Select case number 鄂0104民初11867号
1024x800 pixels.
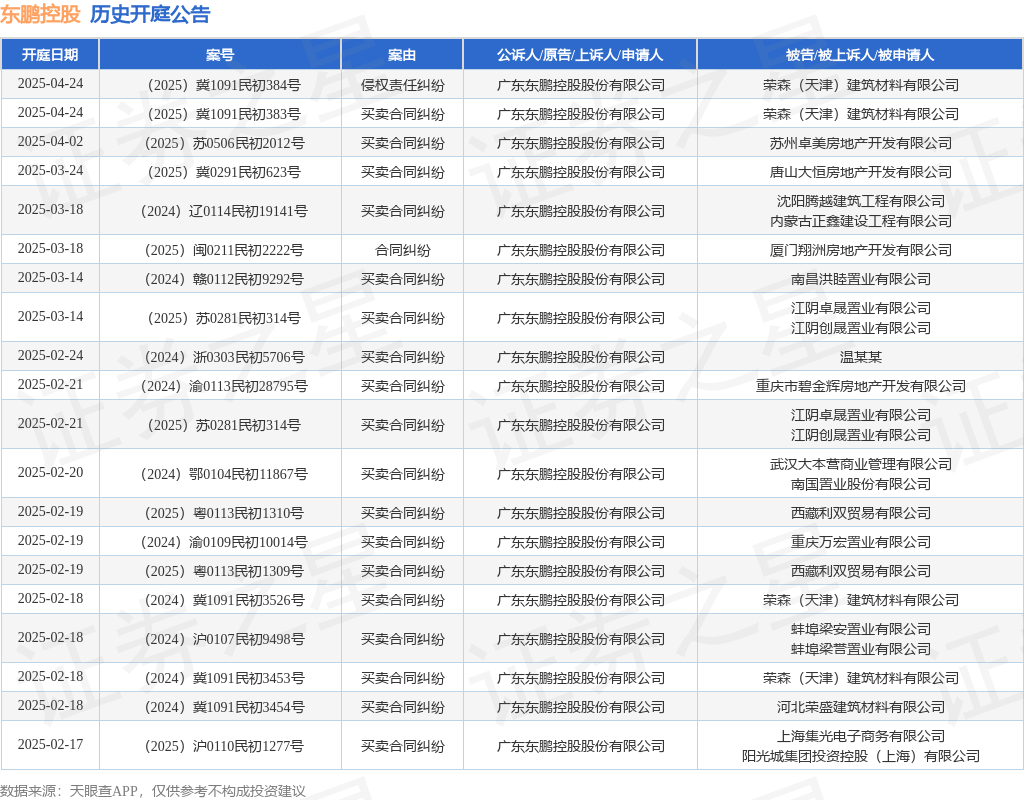[224, 474]
